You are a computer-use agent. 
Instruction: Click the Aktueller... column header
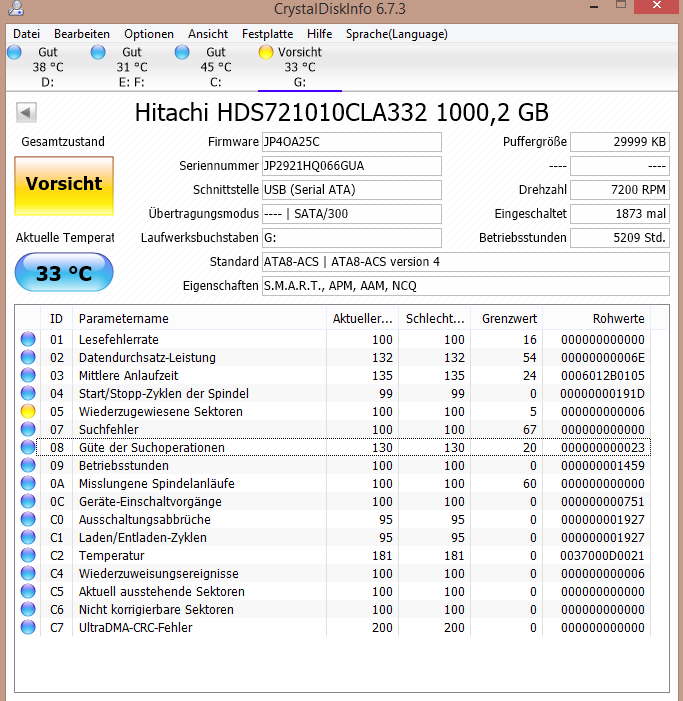click(363, 318)
